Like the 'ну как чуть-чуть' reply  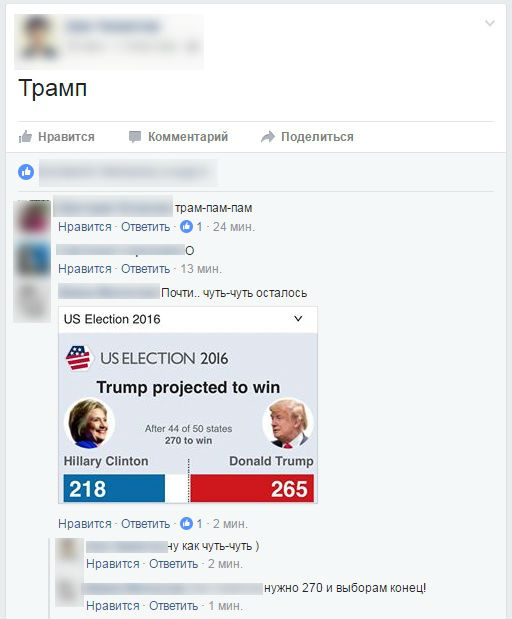coord(113,564)
